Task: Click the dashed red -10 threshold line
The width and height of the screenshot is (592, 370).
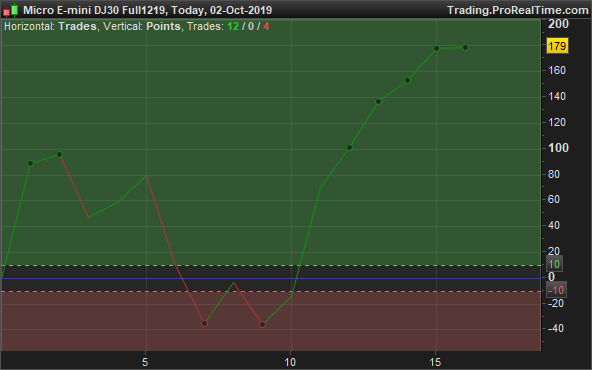Action: coord(271,291)
